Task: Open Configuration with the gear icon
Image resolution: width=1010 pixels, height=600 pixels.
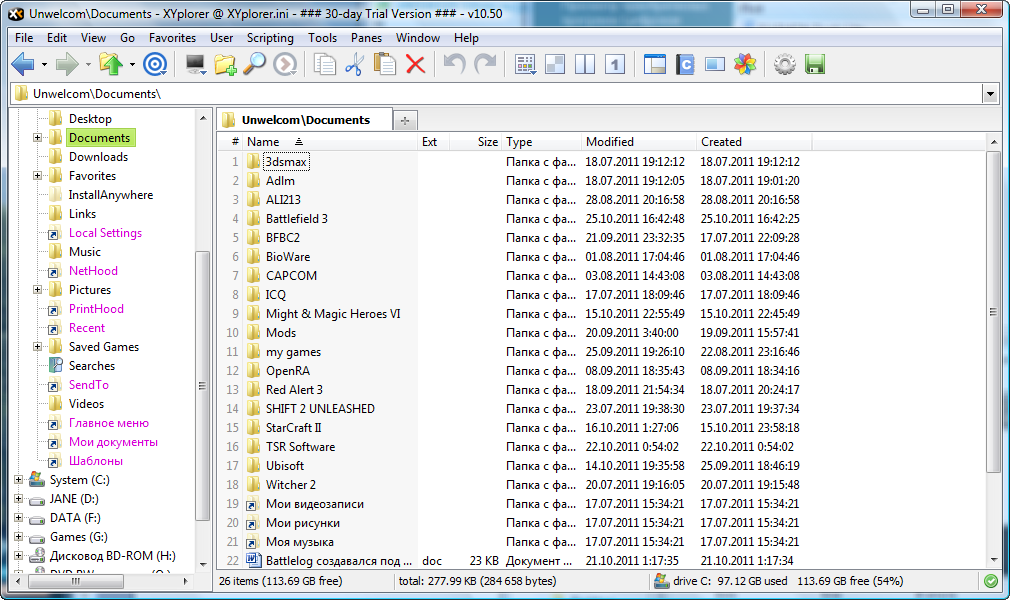Action: click(x=785, y=65)
